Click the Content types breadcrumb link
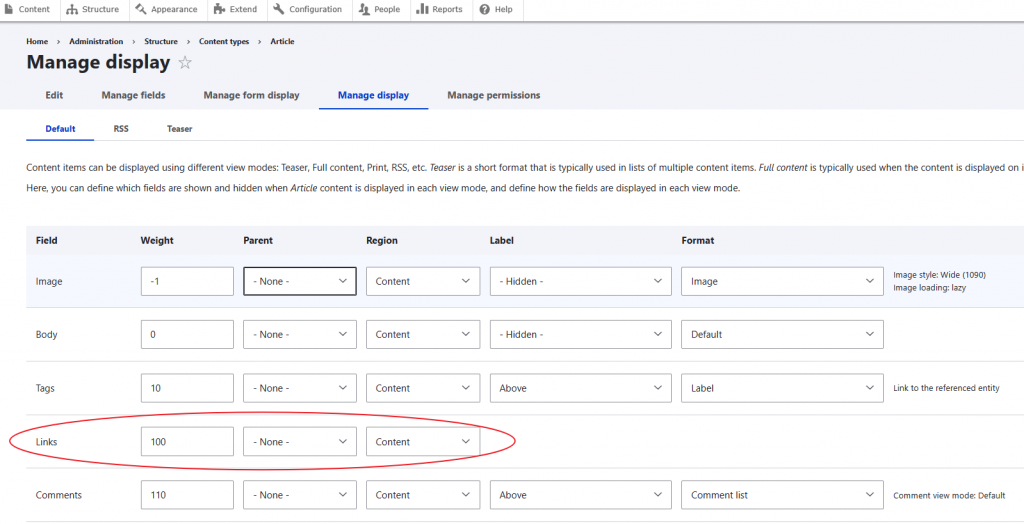 224,42
